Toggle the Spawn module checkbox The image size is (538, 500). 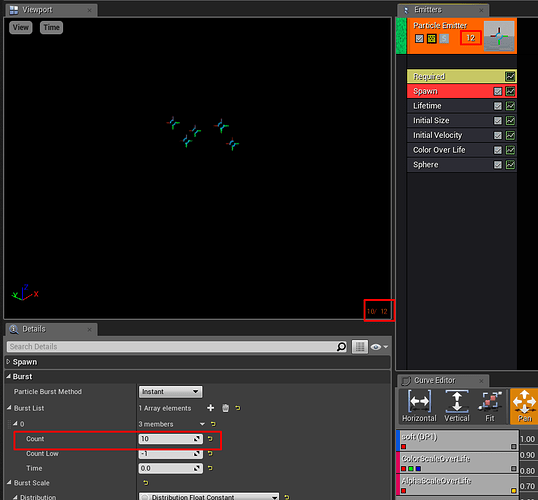[498, 91]
